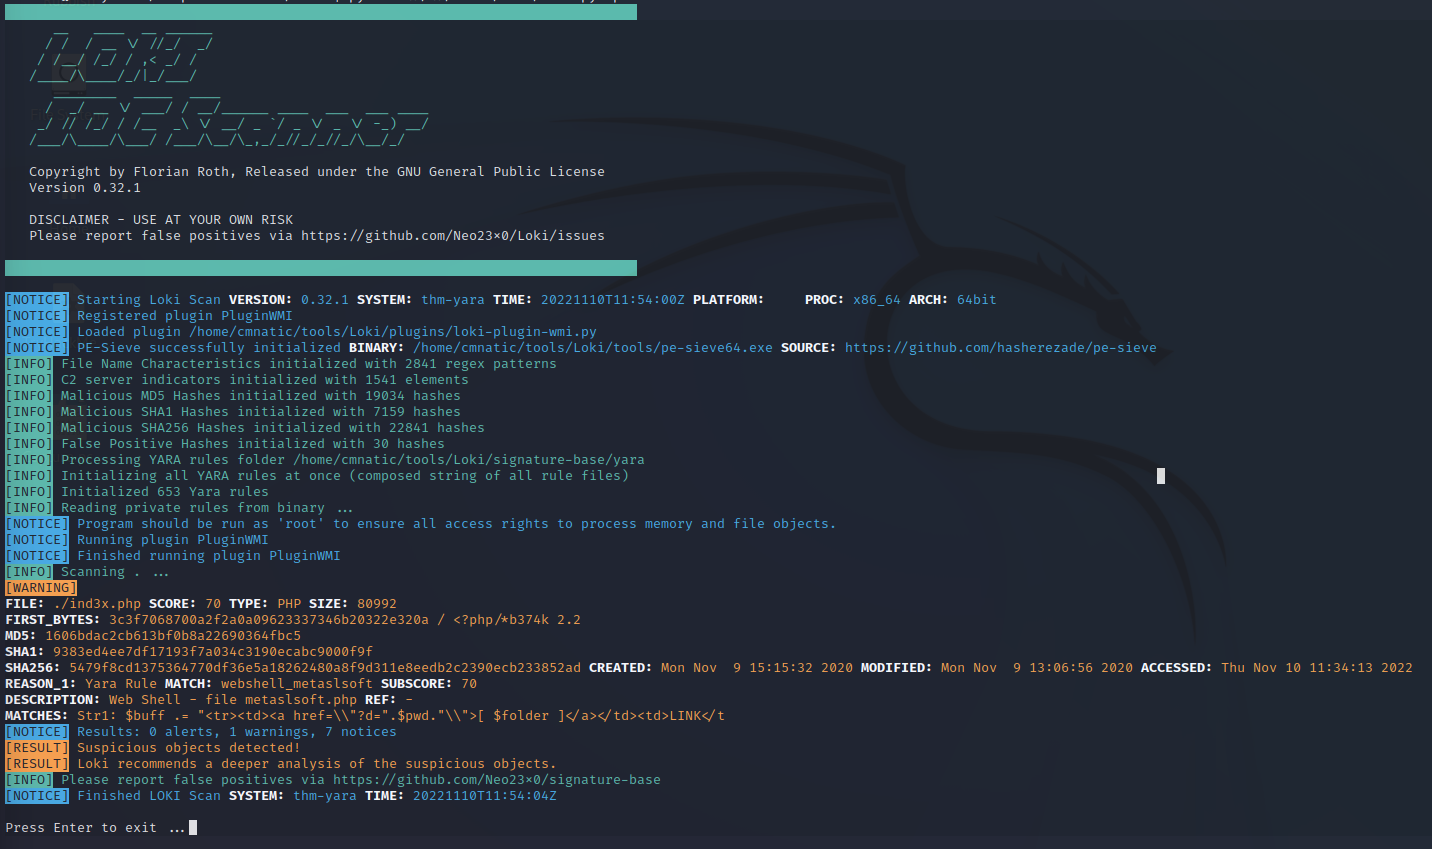Screen dimensions: 1432x849
Task: Click the loki-plugin-wmi.py plugin path
Action: (392, 332)
